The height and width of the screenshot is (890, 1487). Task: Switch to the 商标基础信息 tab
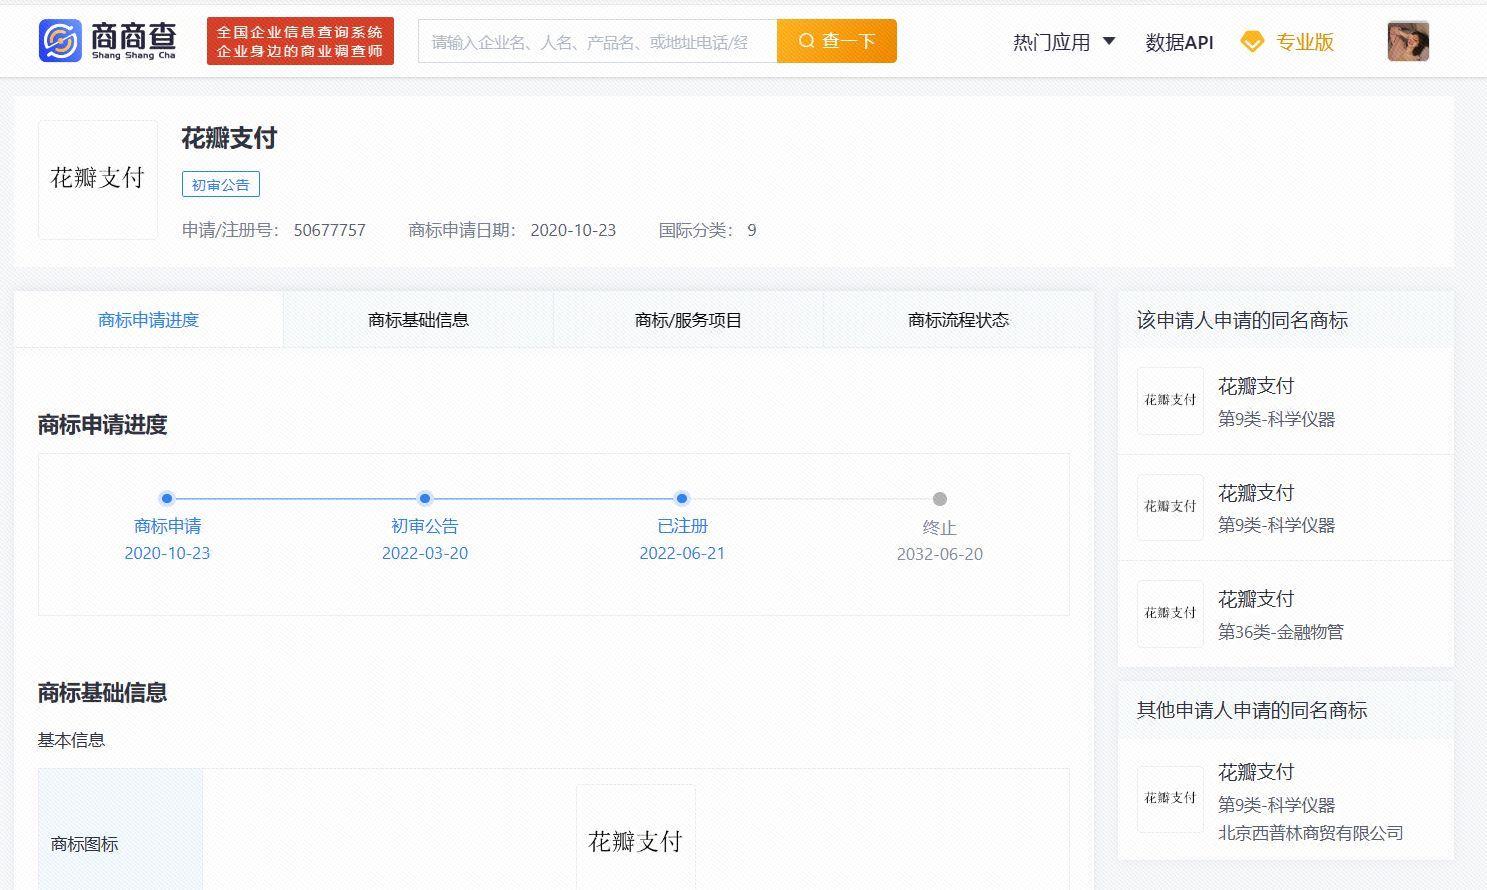click(x=418, y=320)
